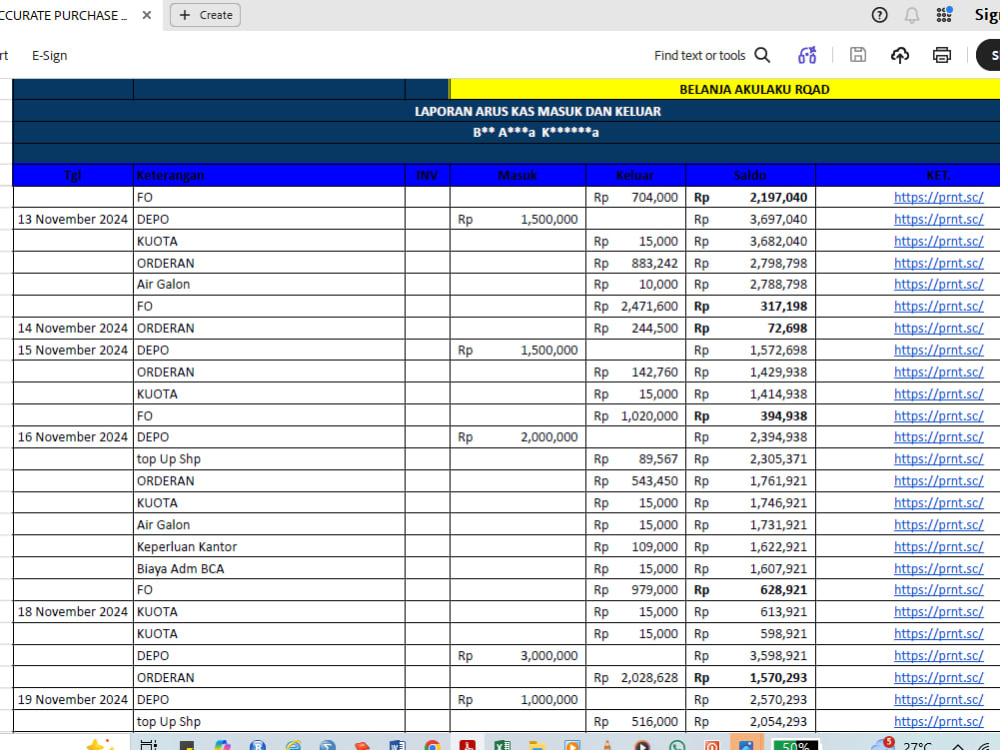Screen dimensions: 1000x750
Task: Click the search magnifier icon
Action: (762, 55)
